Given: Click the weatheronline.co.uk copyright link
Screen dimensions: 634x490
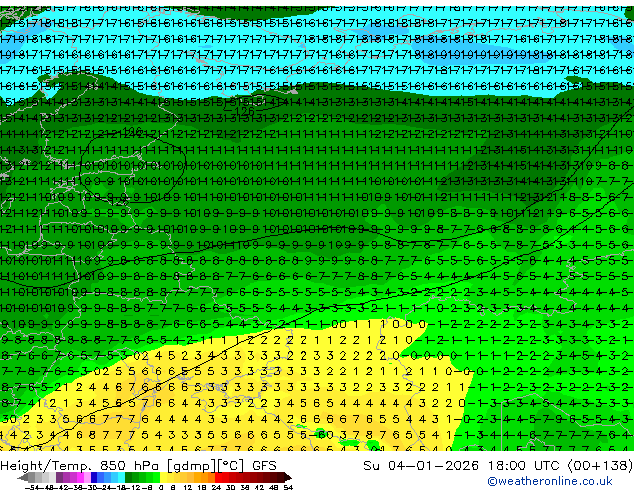Looking at the screenshot, I should [550, 481].
